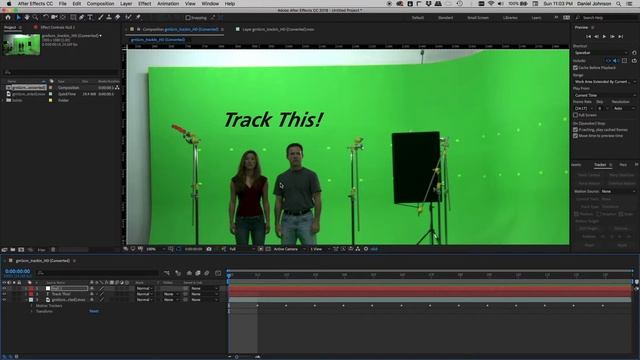Toggle the Snapping checkbox
Screen dimensions: 640x360
coord(188,18)
